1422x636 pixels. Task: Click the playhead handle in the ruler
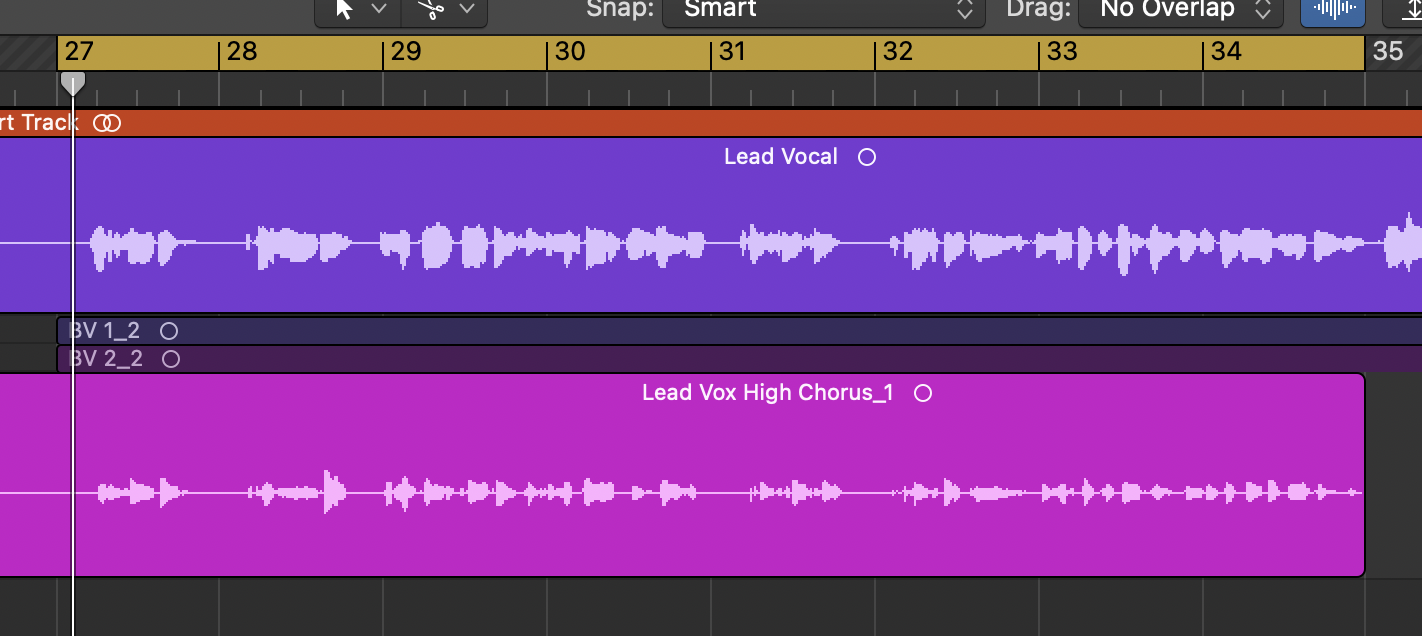pos(73,83)
